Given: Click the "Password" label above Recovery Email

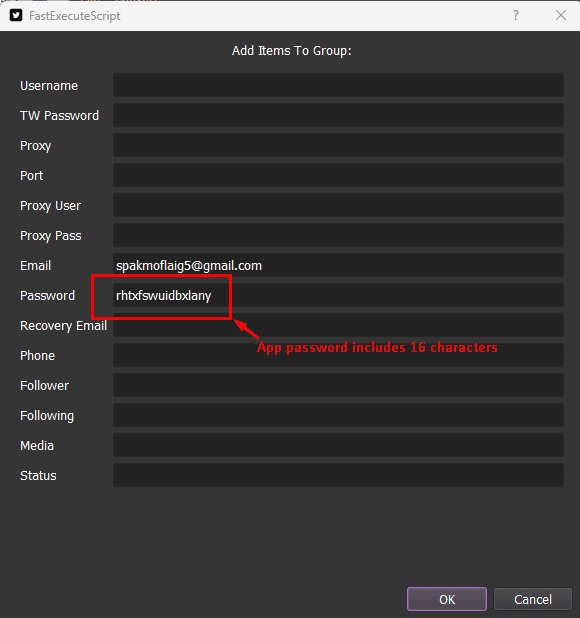Looking at the screenshot, I should tap(47, 296).
